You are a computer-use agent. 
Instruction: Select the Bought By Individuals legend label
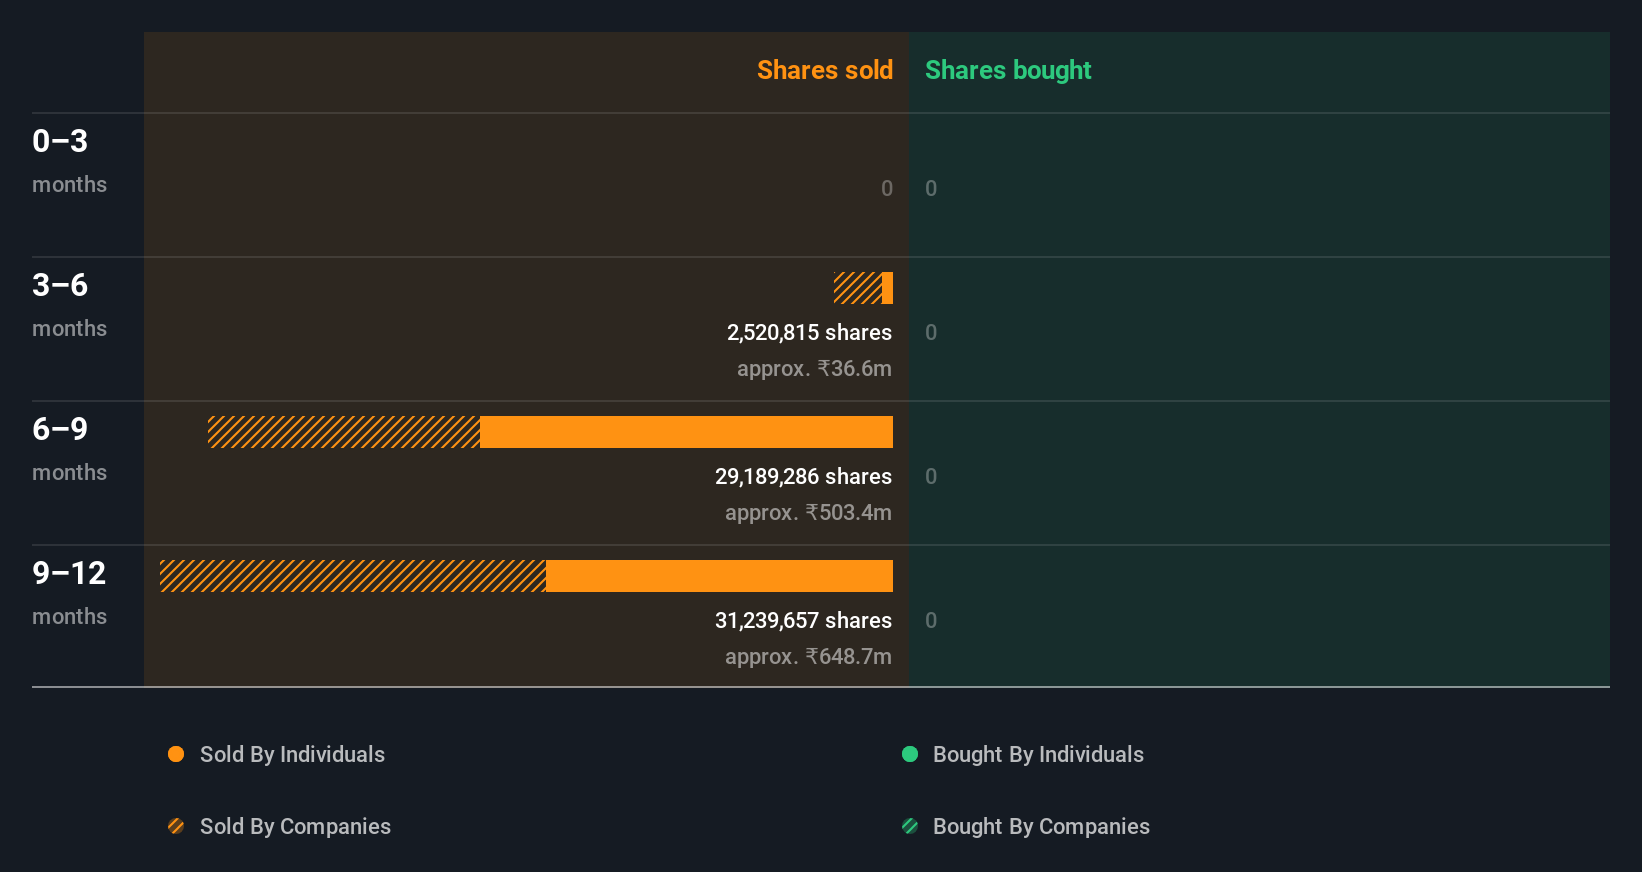pos(1038,755)
